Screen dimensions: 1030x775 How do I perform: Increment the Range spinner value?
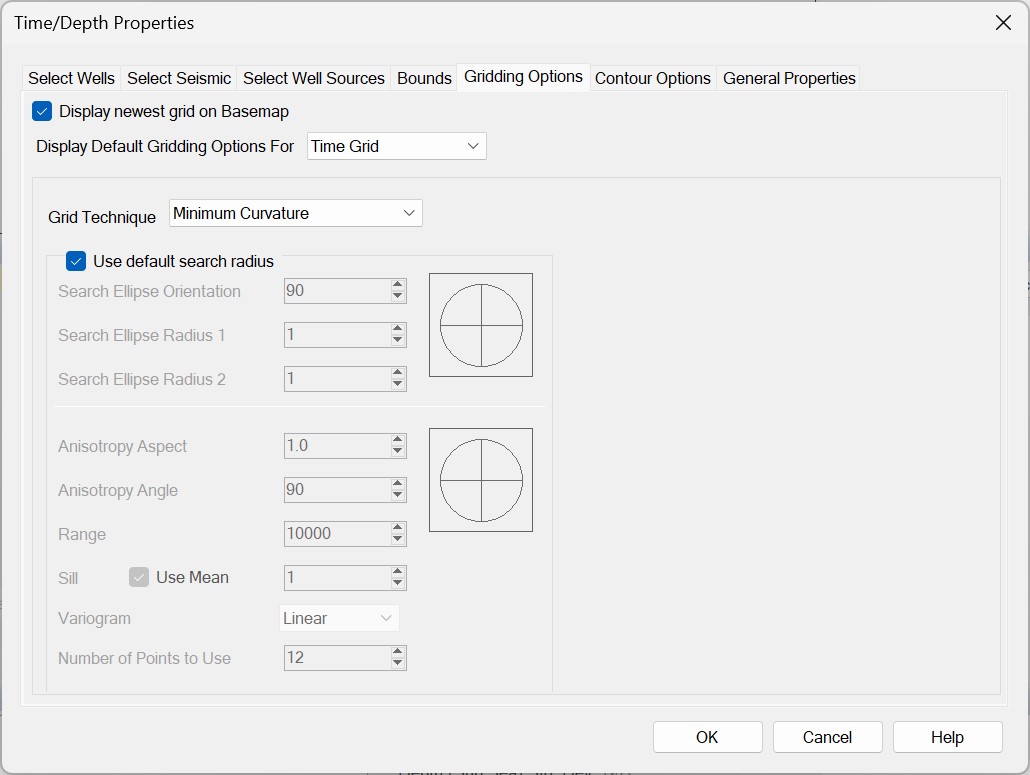(x=398, y=528)
